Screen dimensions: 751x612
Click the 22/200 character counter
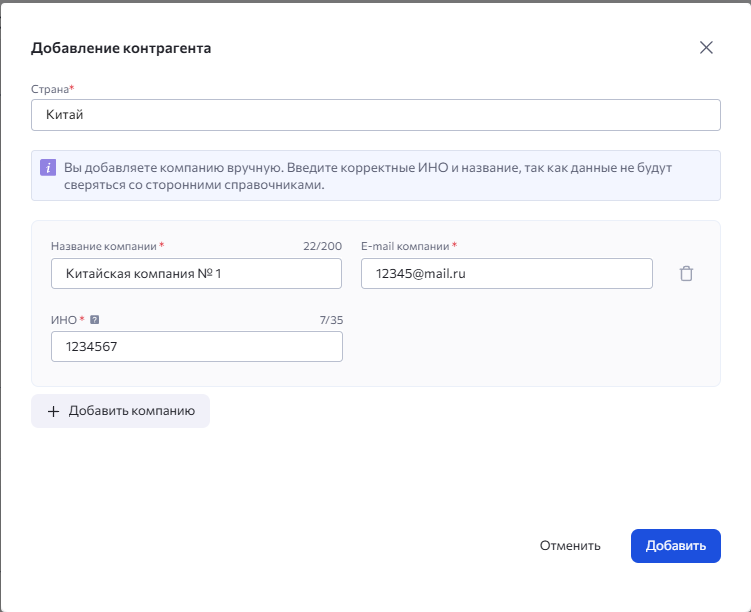pos(322,246)
